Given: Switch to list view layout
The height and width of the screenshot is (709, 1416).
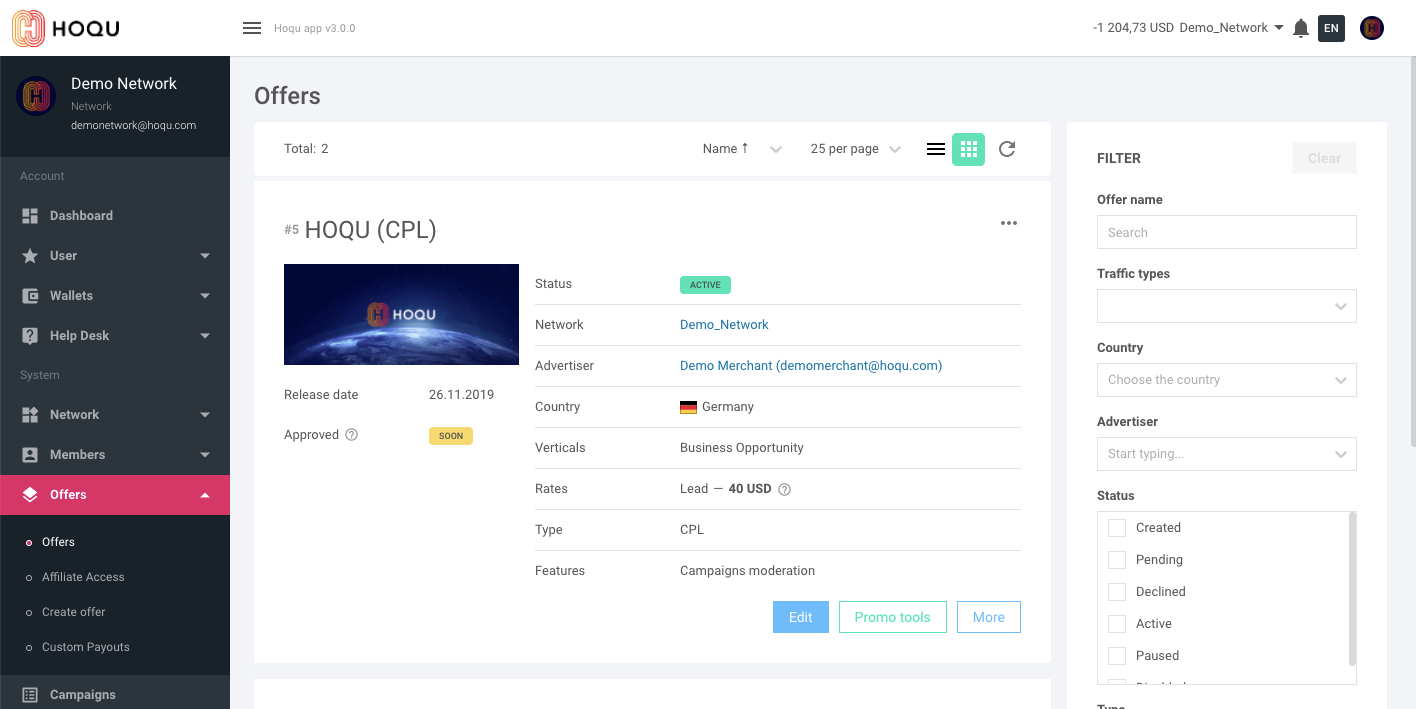Looking at the screenshot, I should click(x=936, y=149).
